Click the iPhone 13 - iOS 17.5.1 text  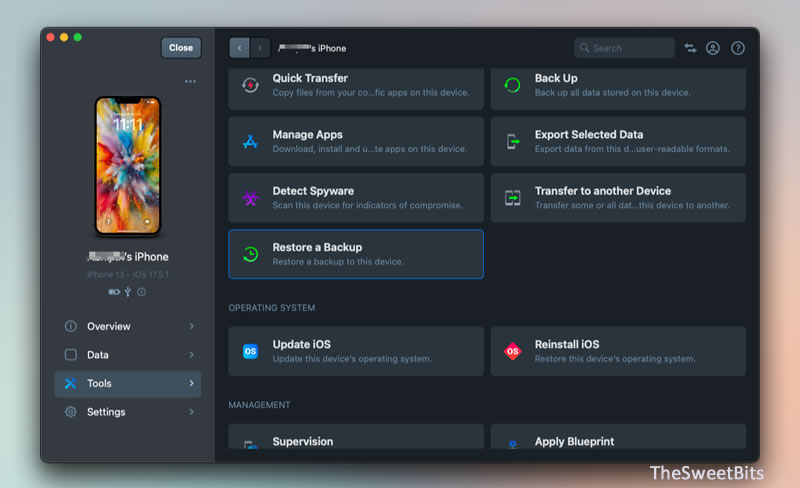point(128,275)
